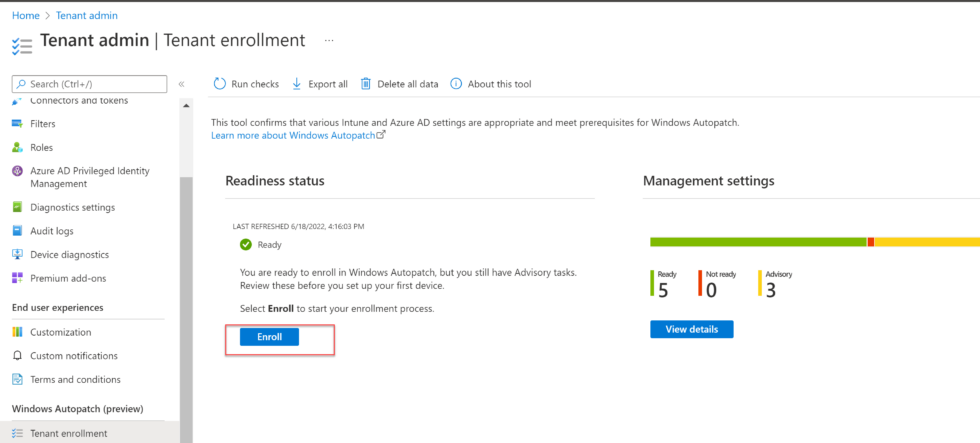The image size is (980, 443).
Task: Click green Ready segment of status bar
Action: 758,242
